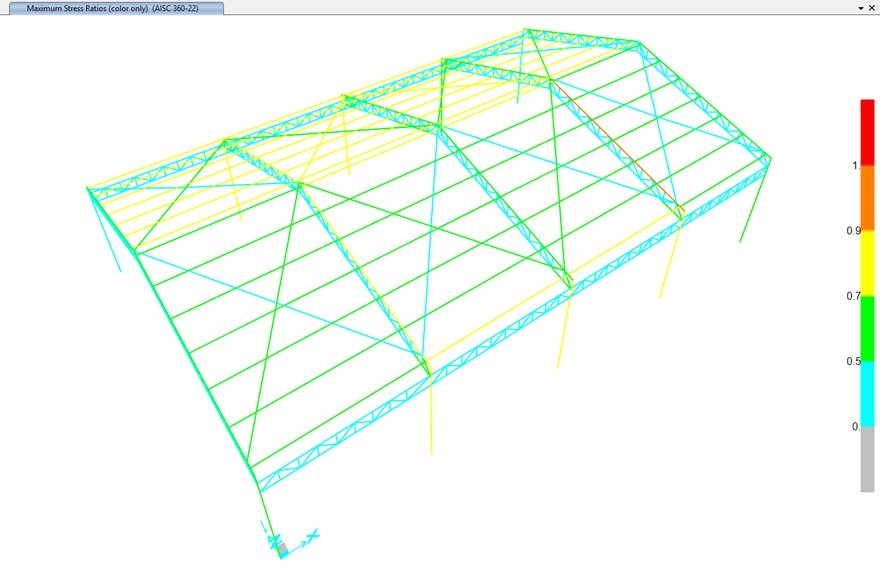Screen dimensions: 880x570
Task: Select the gray support marker at origin
Action: [x=281, y=547]
